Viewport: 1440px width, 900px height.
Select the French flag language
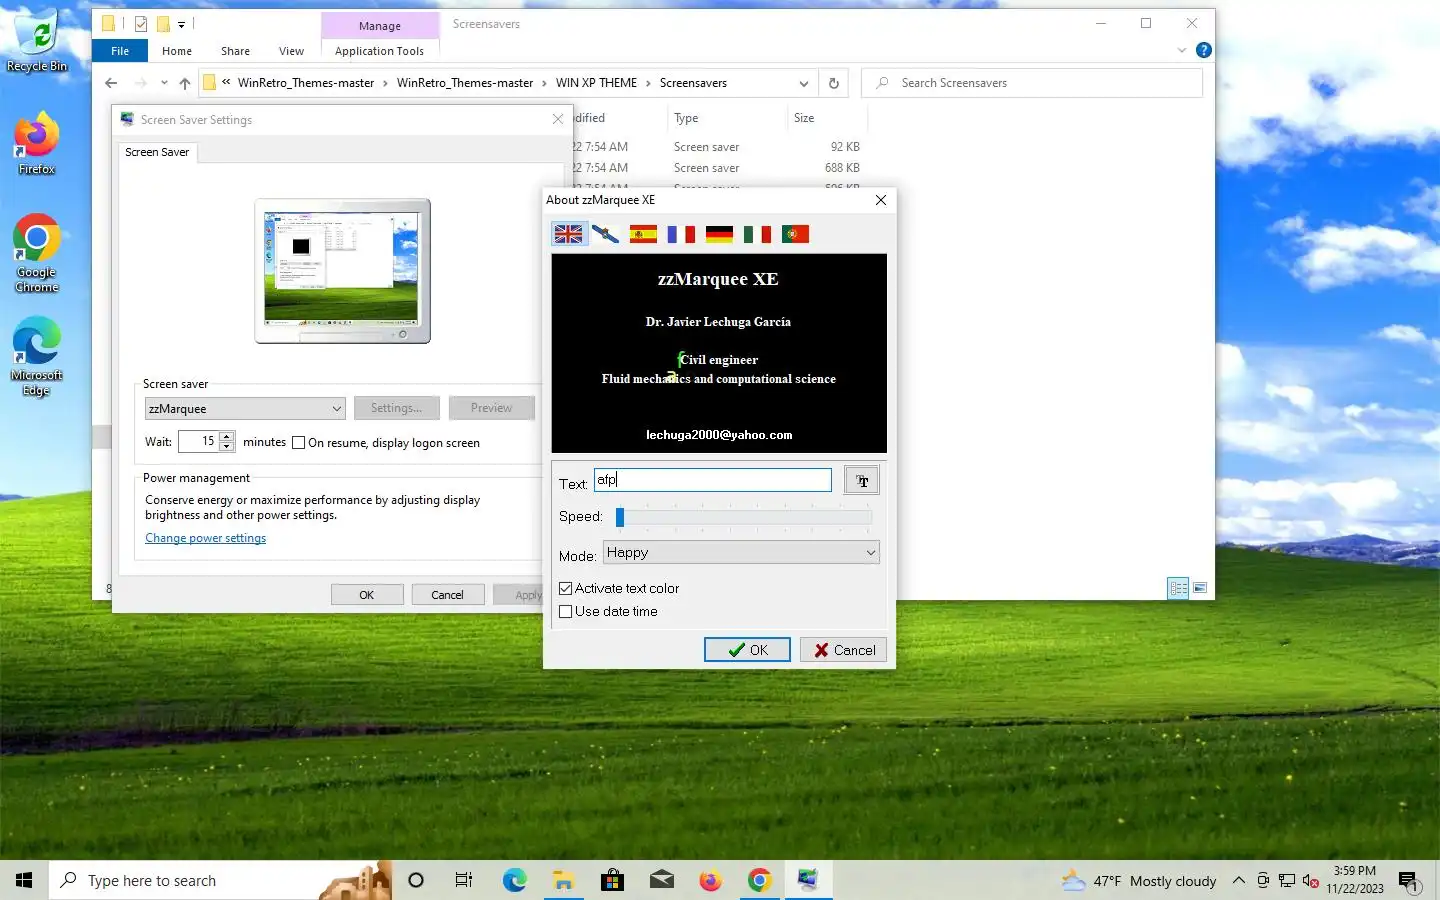(x=681, y=234)
